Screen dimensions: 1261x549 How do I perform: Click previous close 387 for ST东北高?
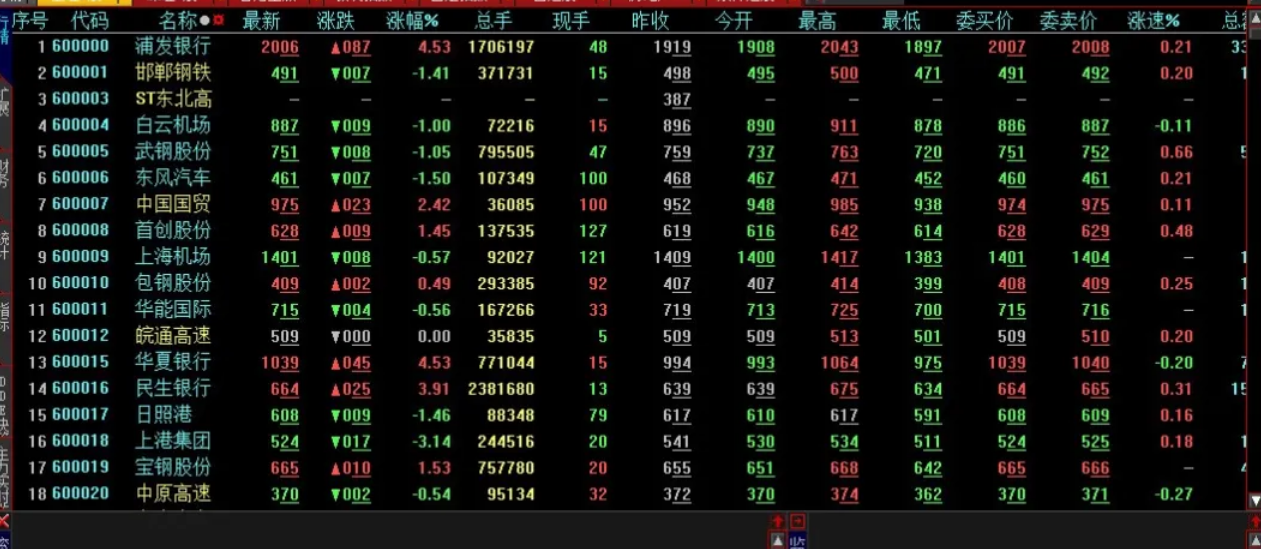(677, 100)
